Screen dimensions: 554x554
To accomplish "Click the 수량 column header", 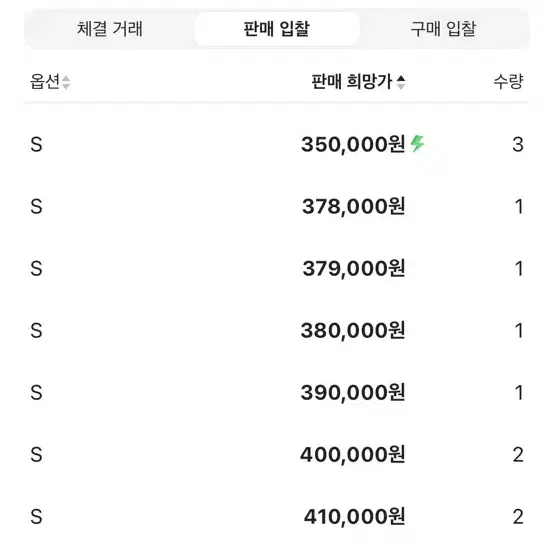I will (x=508, y=82).
